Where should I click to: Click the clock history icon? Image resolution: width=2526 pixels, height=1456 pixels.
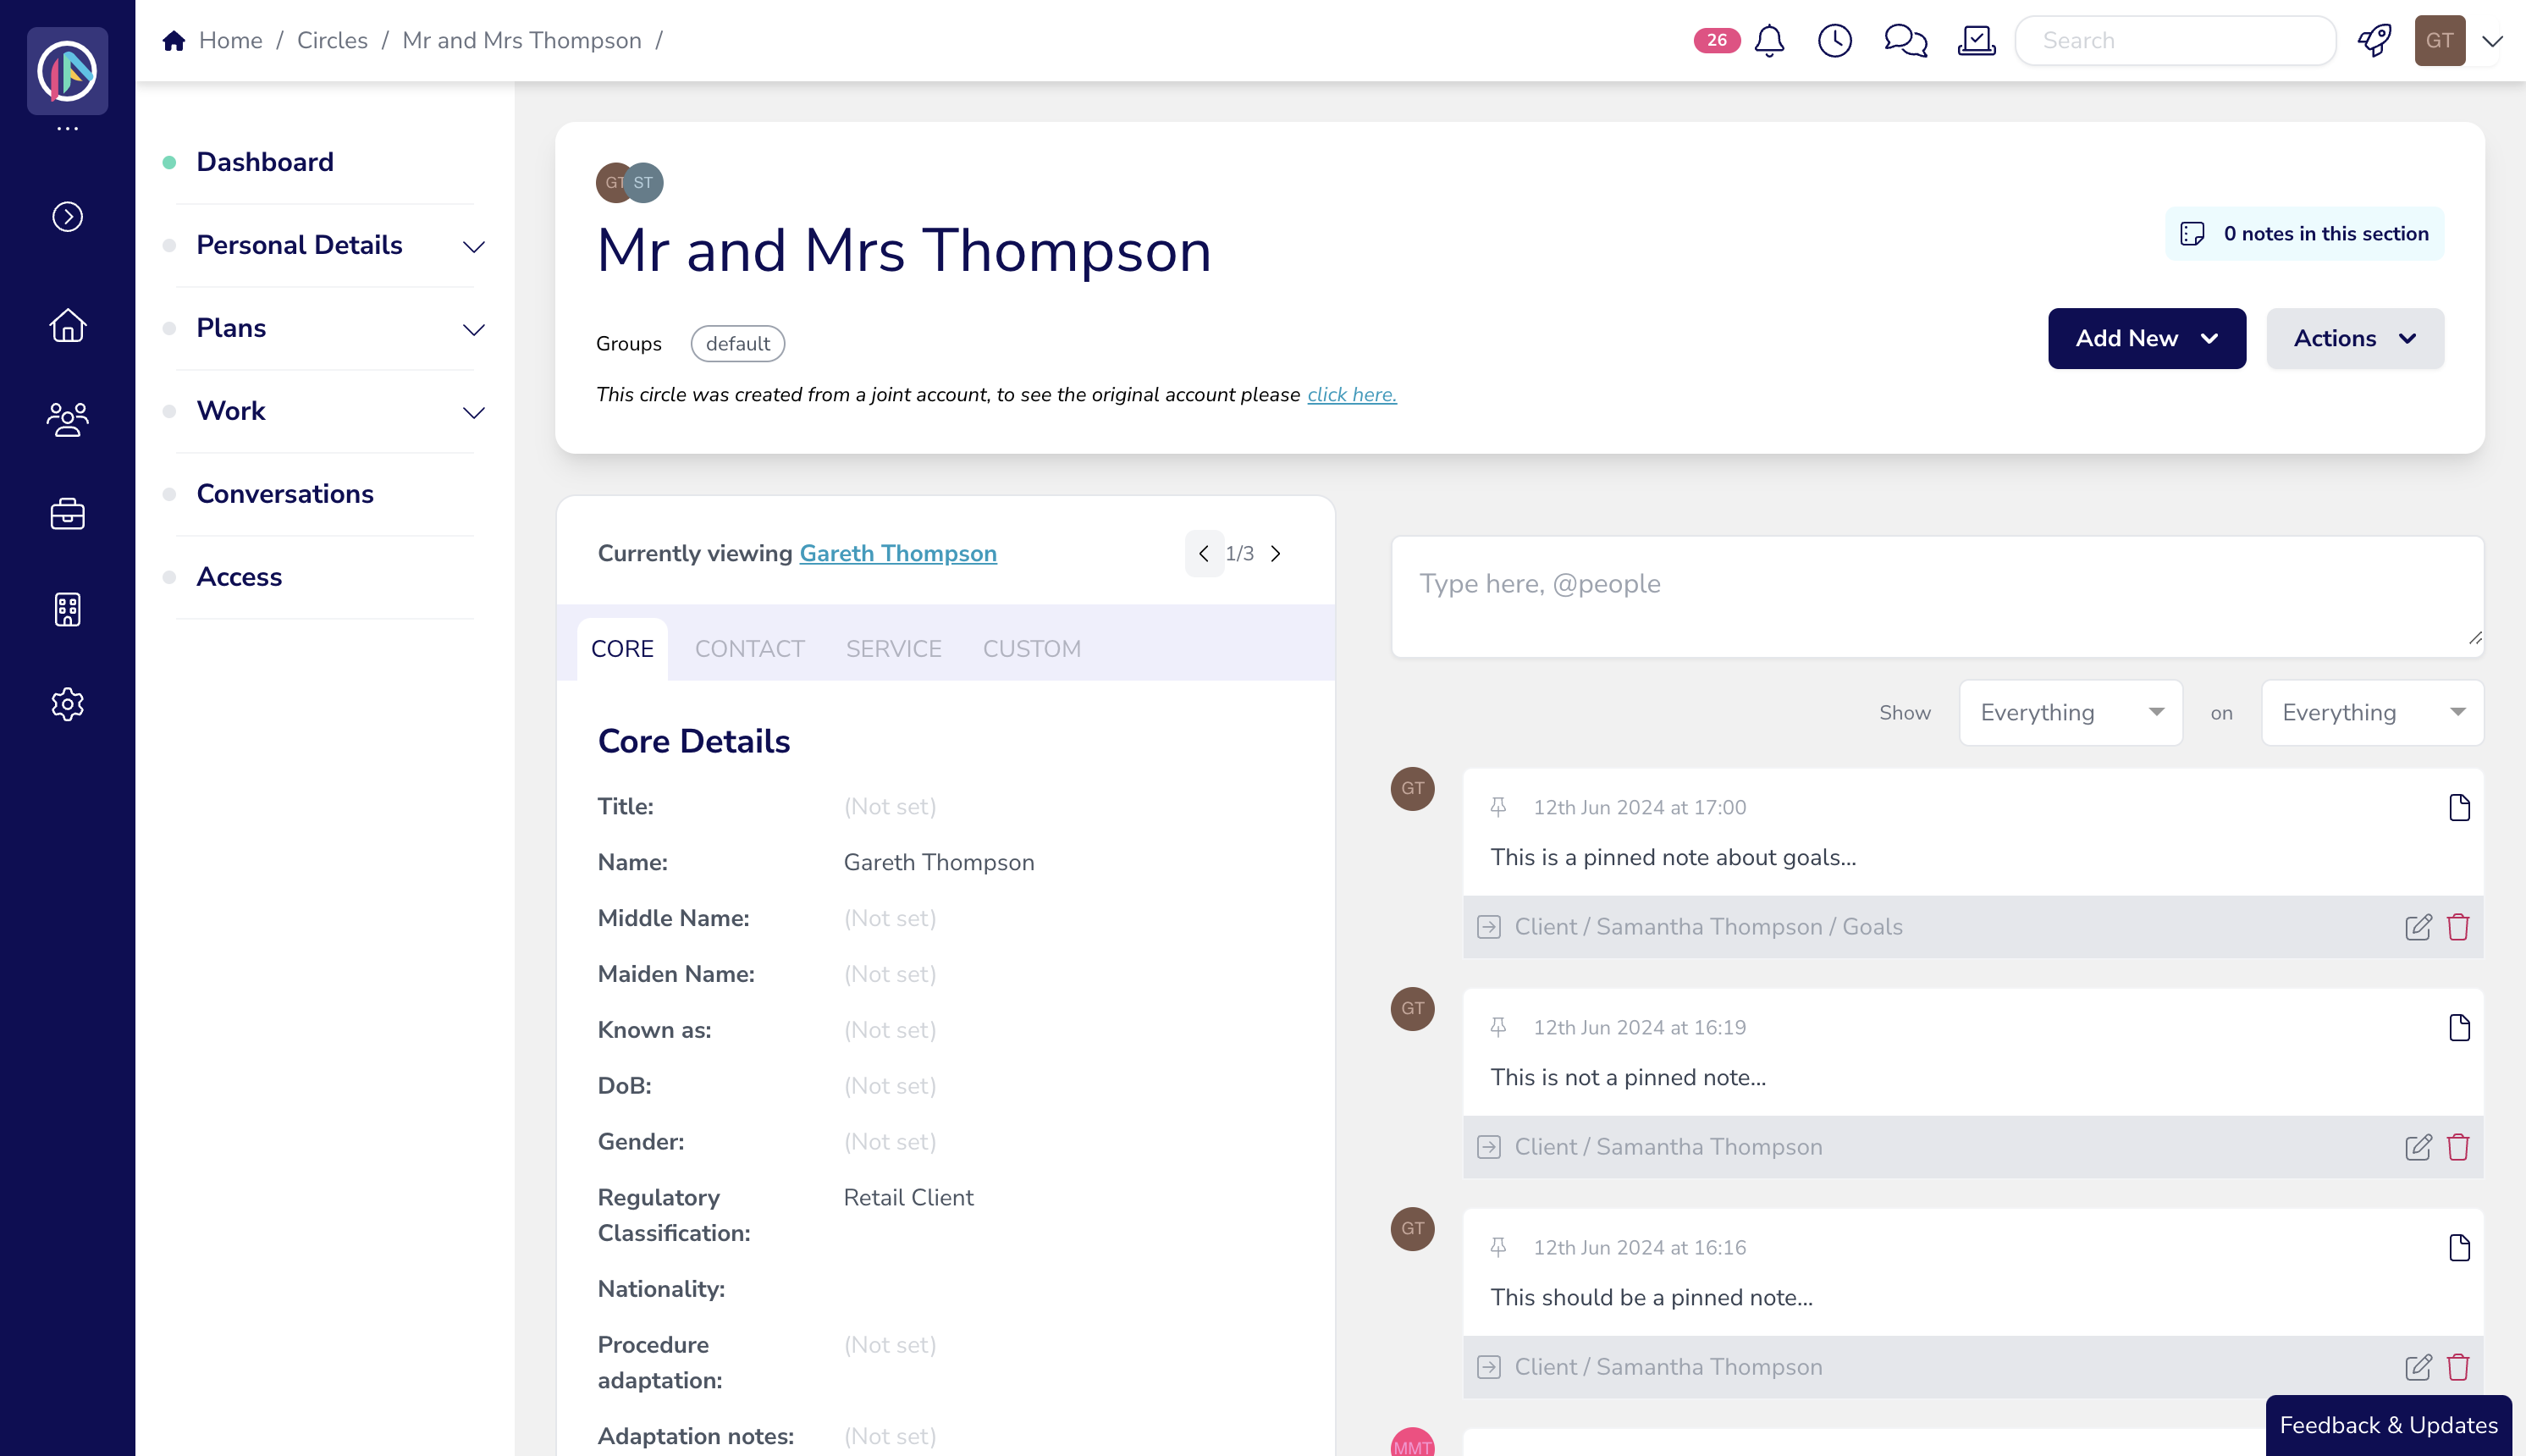tap(1834, 40)
